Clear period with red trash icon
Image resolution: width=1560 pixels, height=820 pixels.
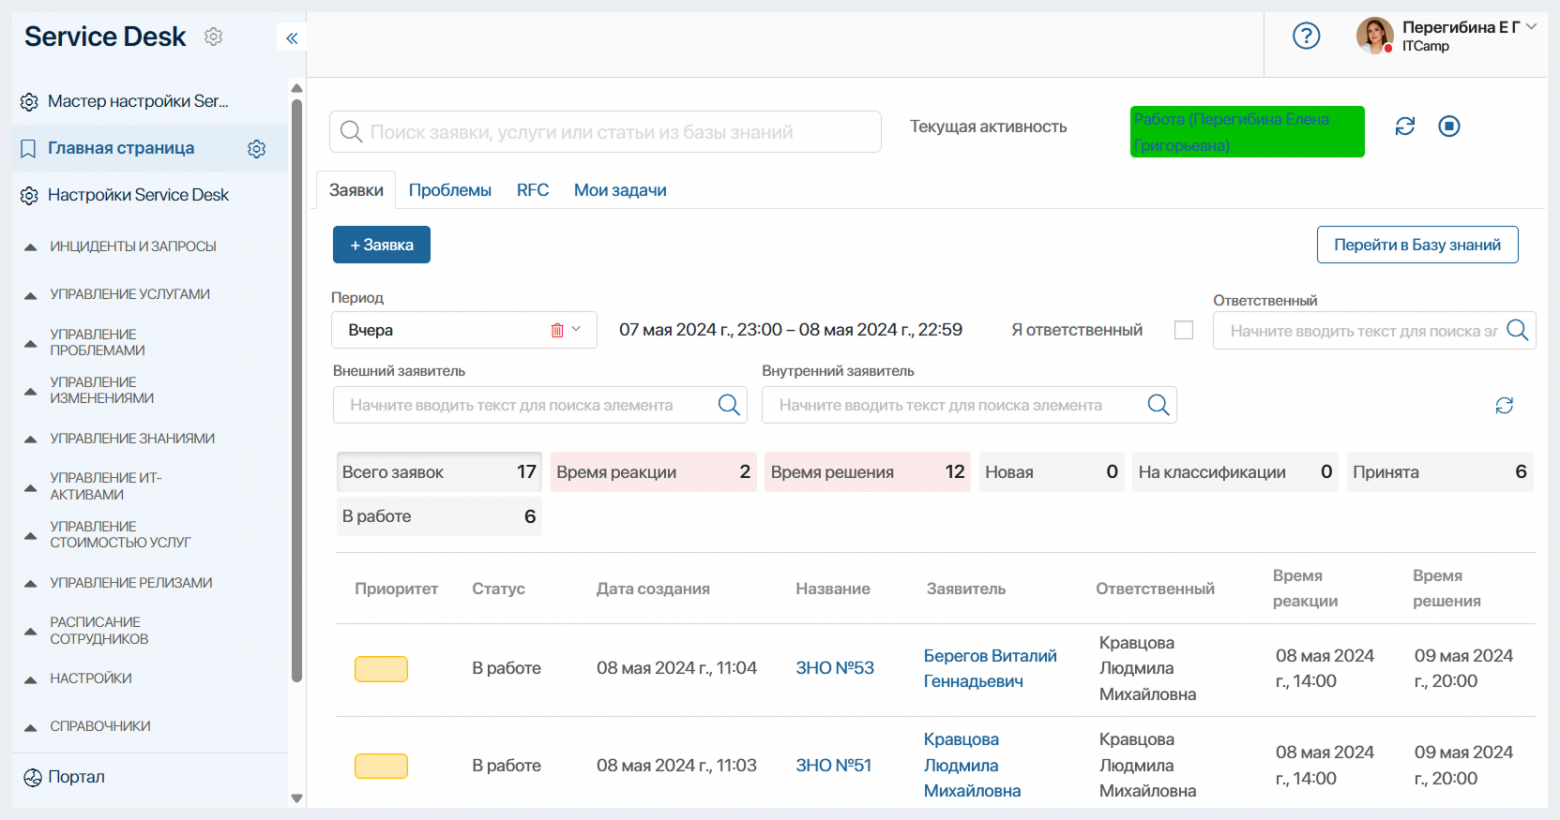tap(557, 330)
